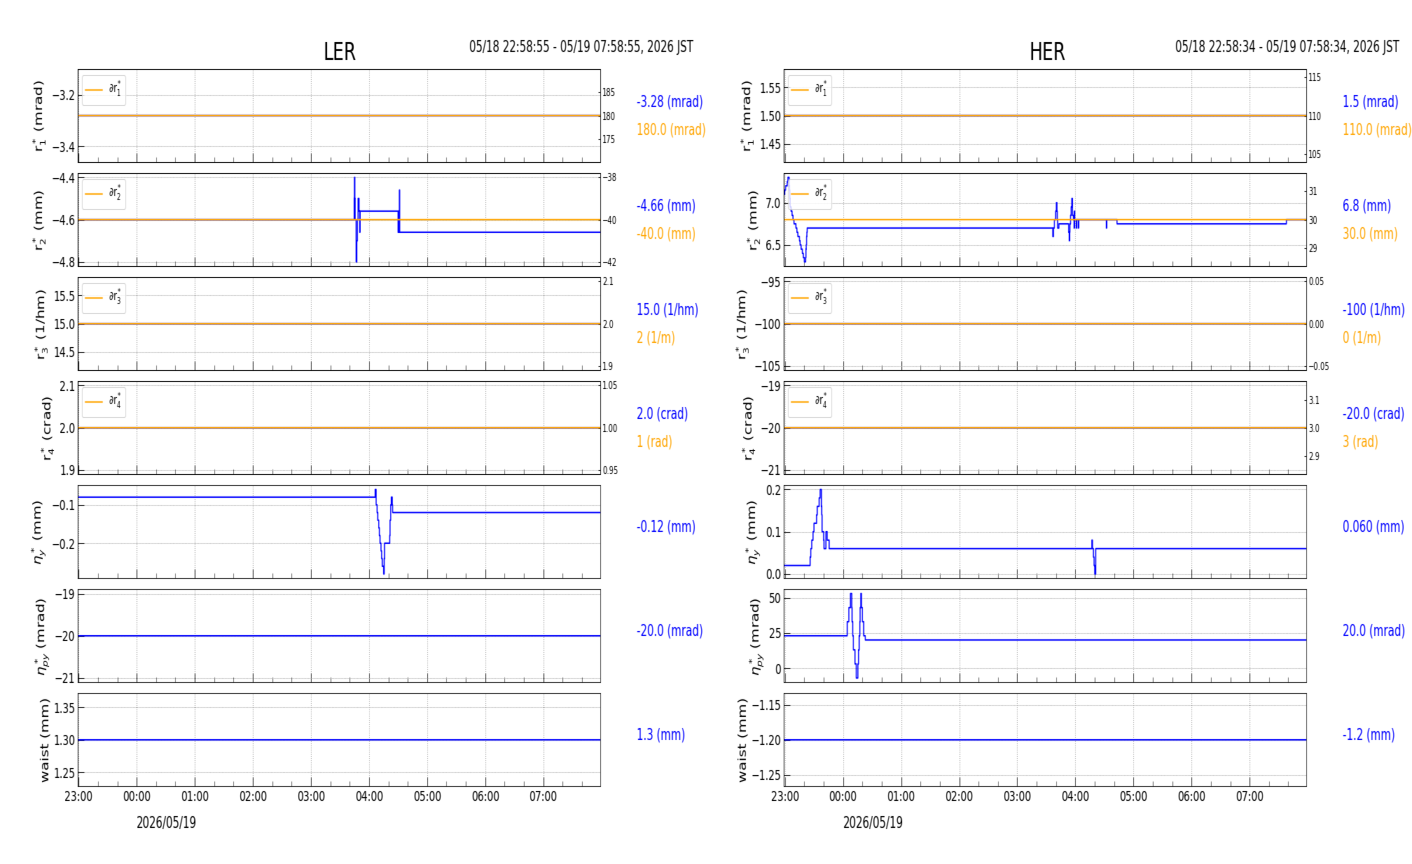Click the 04:00 tick label under LER
The height and width of the screenshot is (864, 1412).
point(370,797)
